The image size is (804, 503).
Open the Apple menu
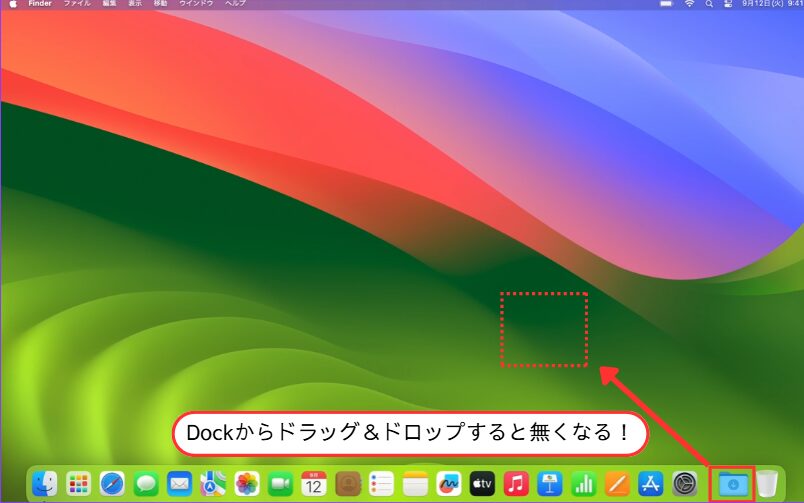click(14, 5)
